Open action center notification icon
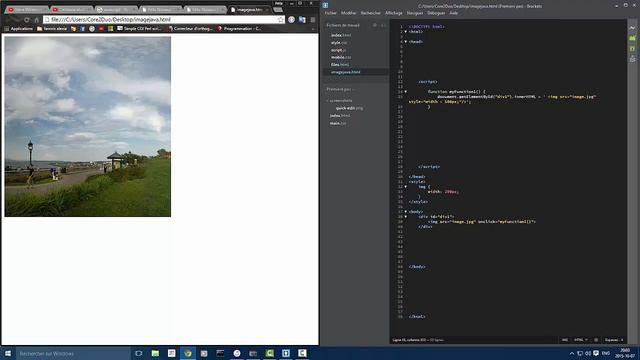Viewport: 640px width, 360px height. coord(596,353)
